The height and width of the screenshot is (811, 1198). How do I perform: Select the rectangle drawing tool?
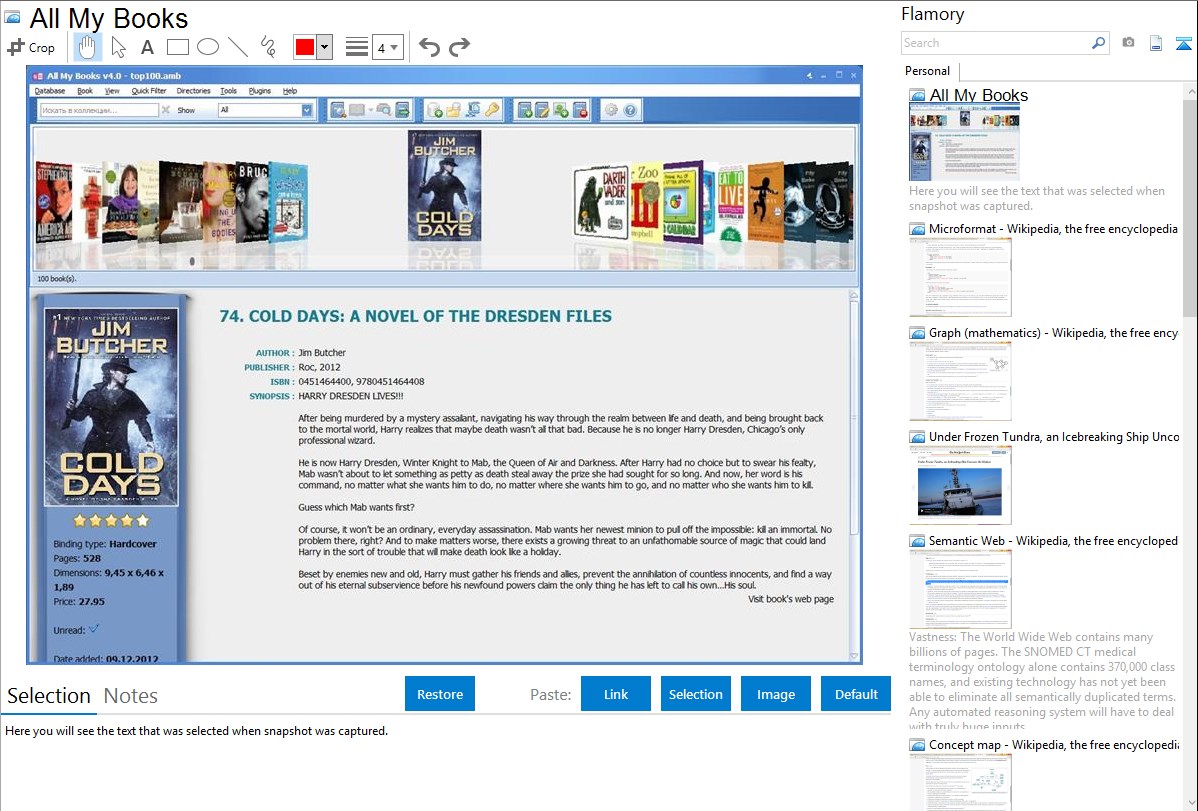(x=177, y=47)
